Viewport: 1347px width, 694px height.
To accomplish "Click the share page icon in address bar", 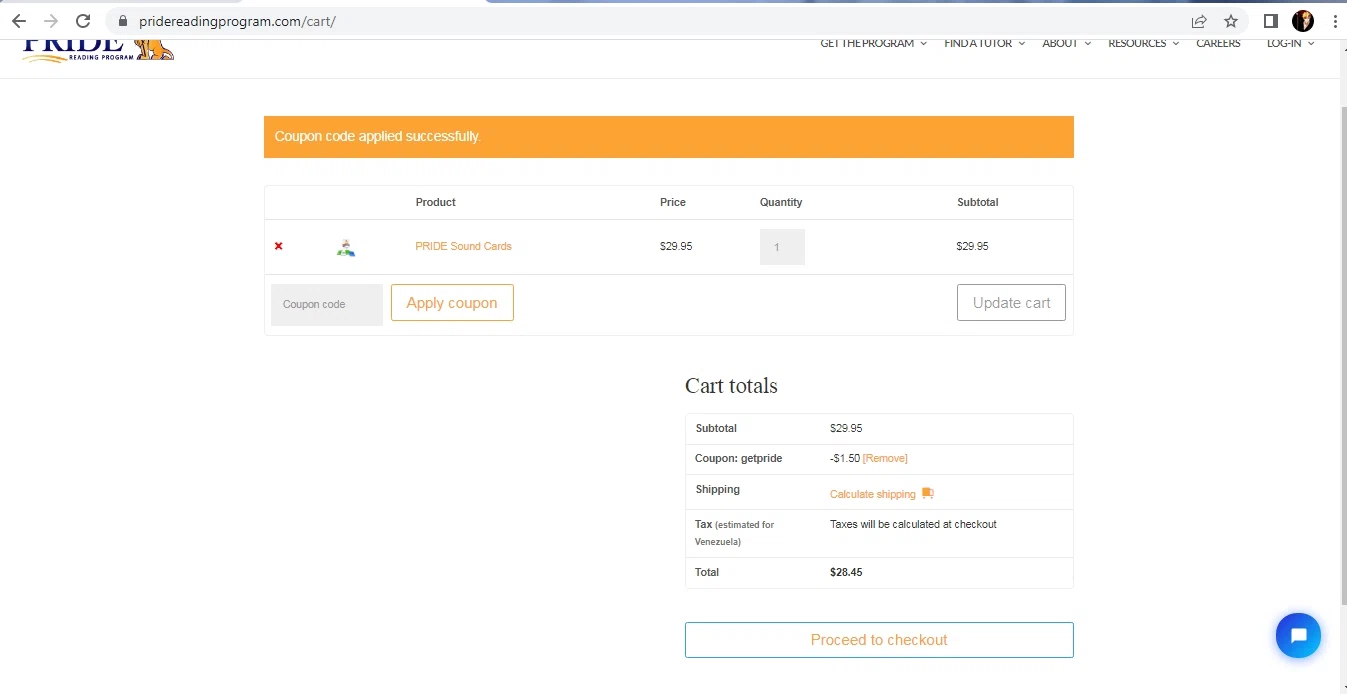I will 1199,21.
